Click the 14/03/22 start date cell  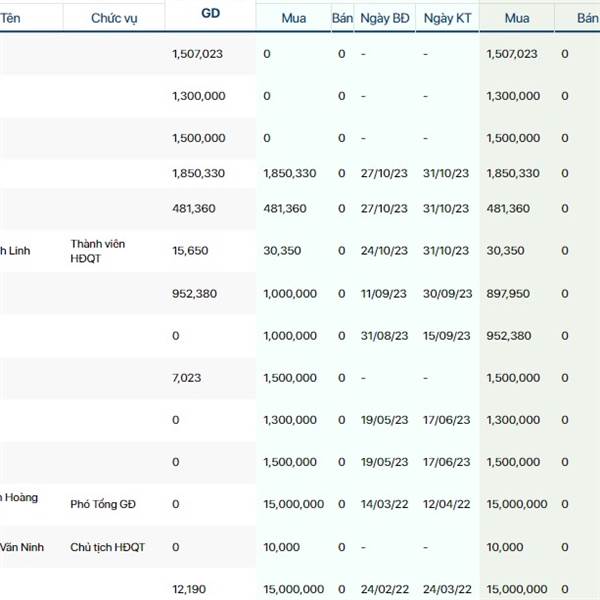[x=384, y=504]
